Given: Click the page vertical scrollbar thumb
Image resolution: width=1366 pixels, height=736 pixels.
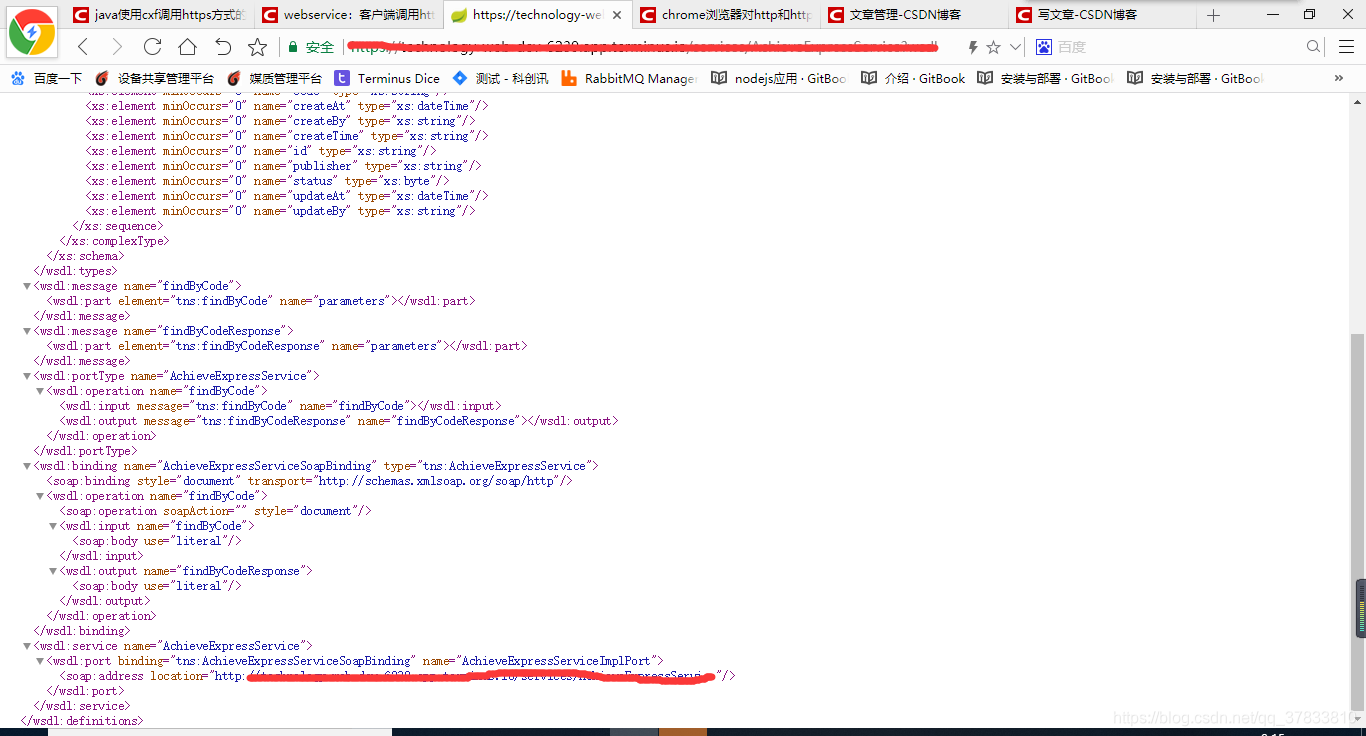Looking at the screenshot, I should 1357,520.
